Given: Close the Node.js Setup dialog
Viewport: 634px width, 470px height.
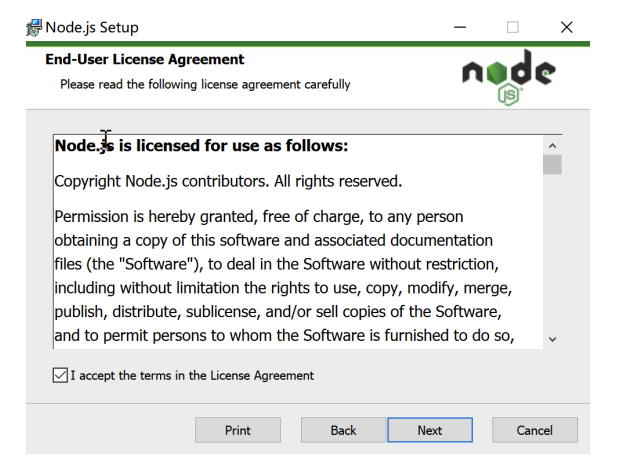Looking at the screenshot, I should click(566, 28).
